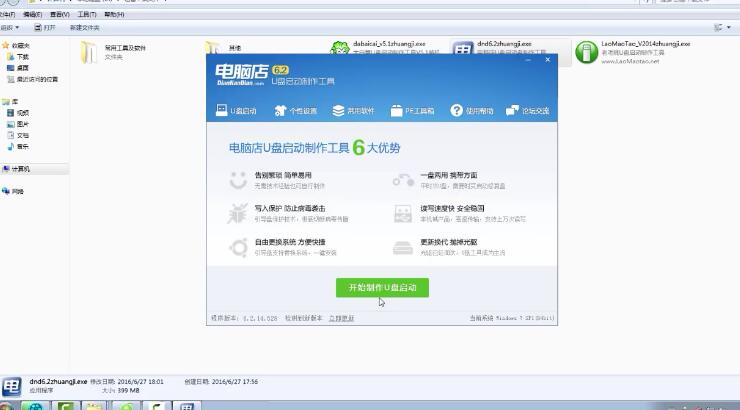Select 最近访问的位置 in navigation pane
740x410 pixels.
(32, 79)
